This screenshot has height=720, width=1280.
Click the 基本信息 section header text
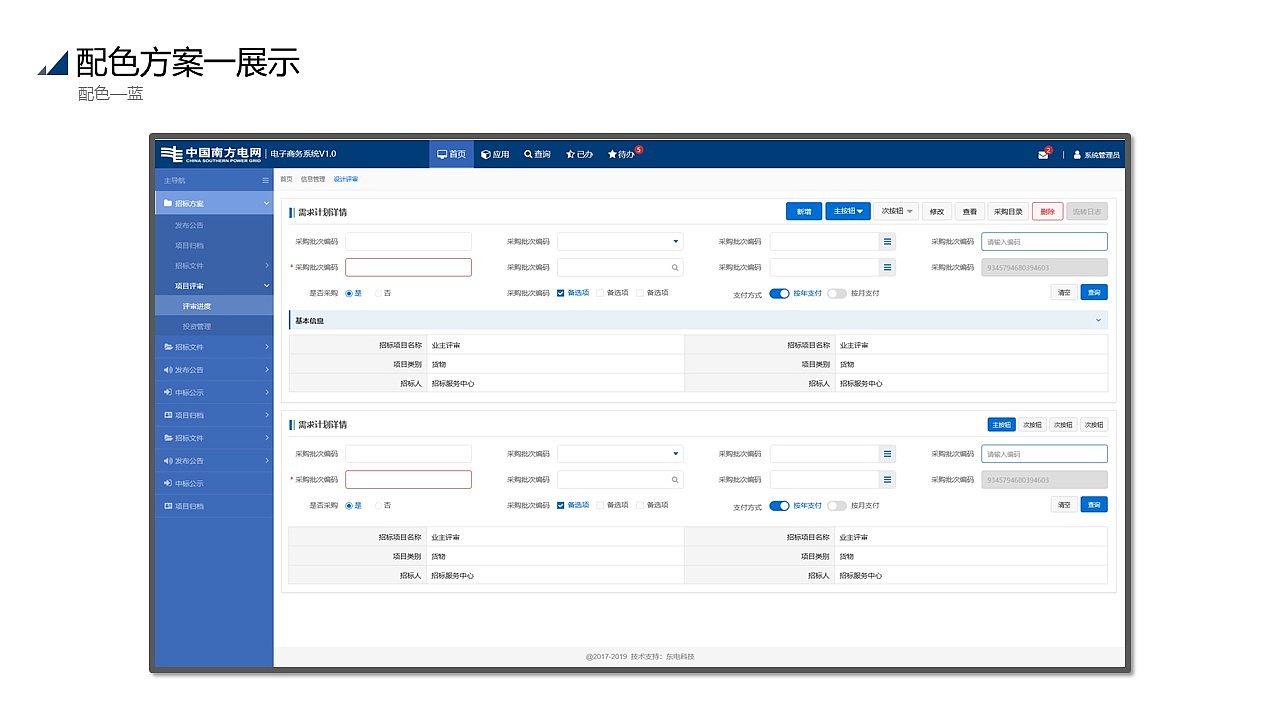click(x=309, y=321)
